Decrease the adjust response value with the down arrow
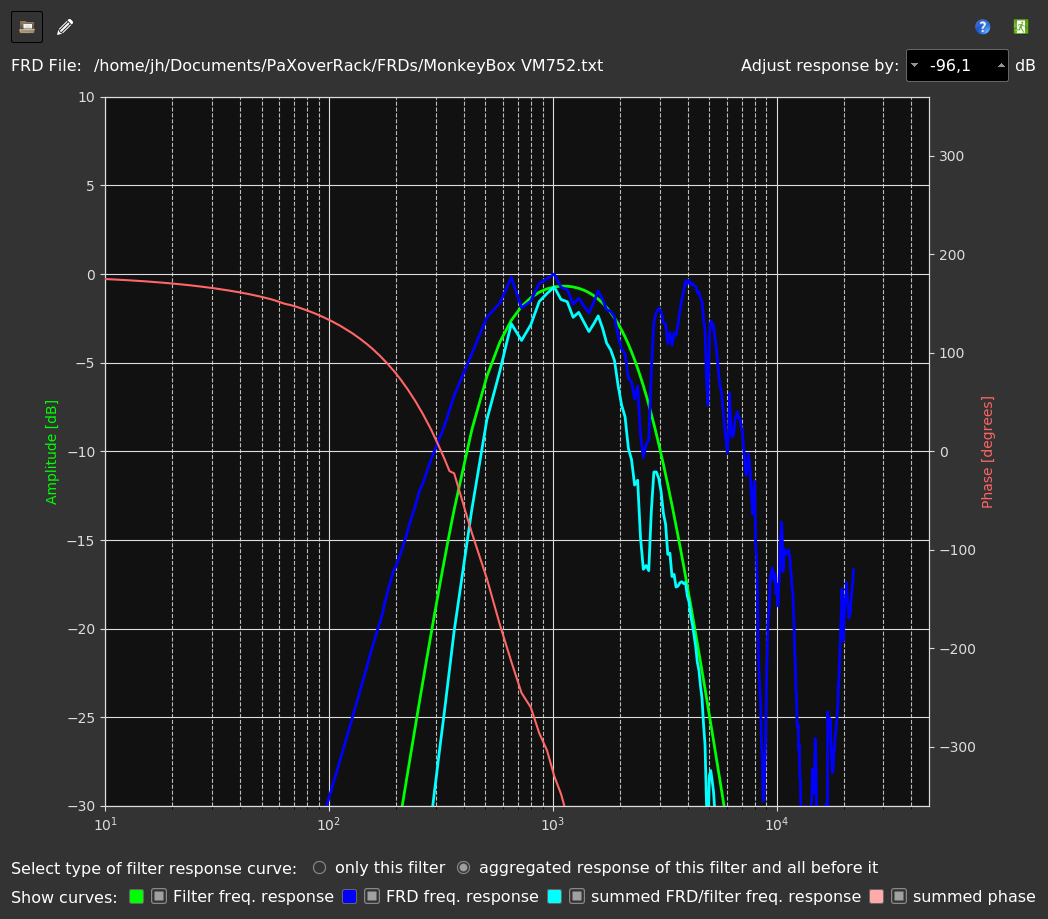The image size is (1048, 919). 914,65
